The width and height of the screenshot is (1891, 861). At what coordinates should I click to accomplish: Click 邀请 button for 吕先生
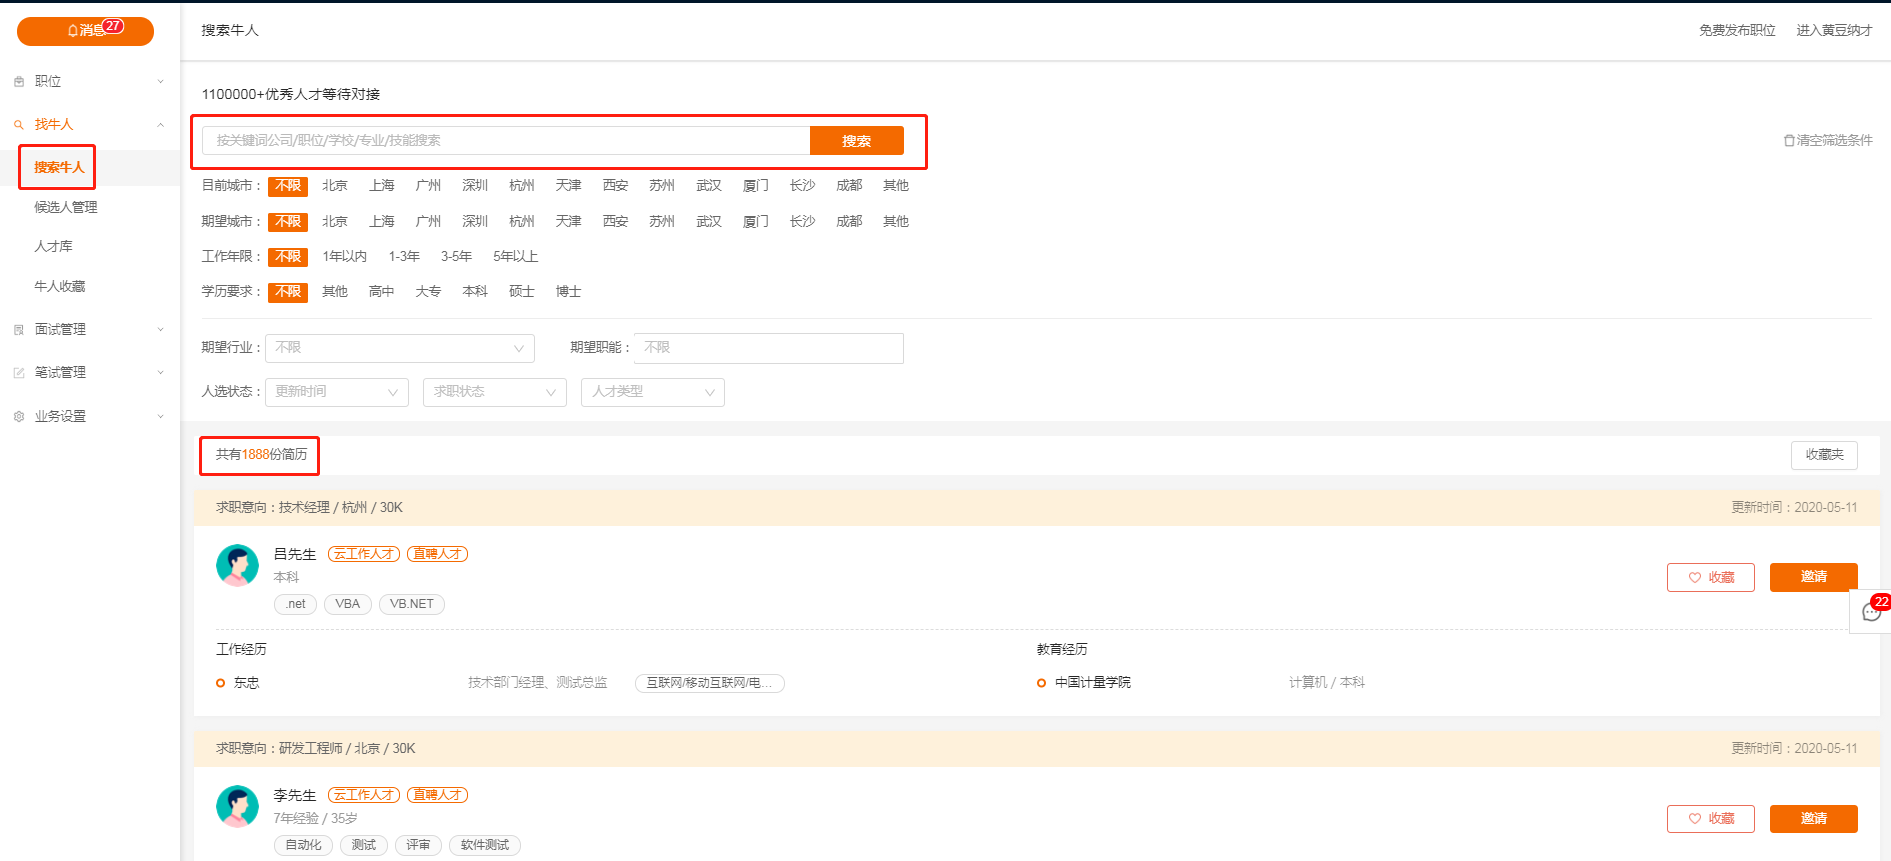[1814, 577]
